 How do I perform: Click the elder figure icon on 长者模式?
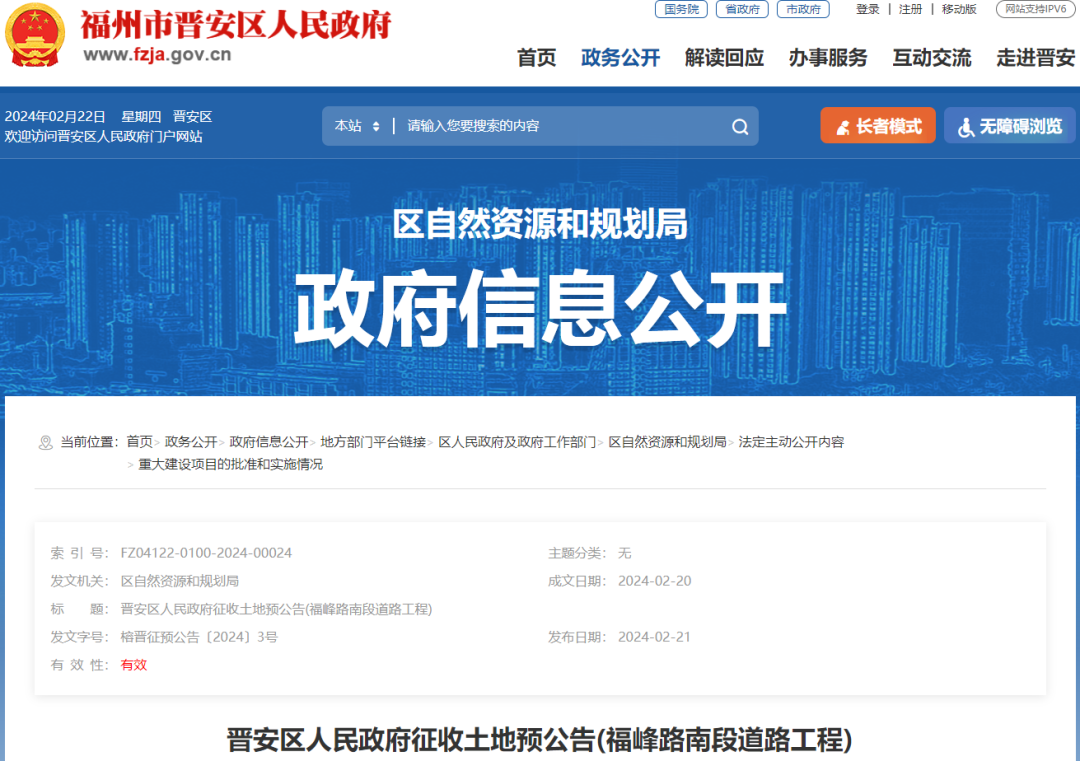pos(845,125)
